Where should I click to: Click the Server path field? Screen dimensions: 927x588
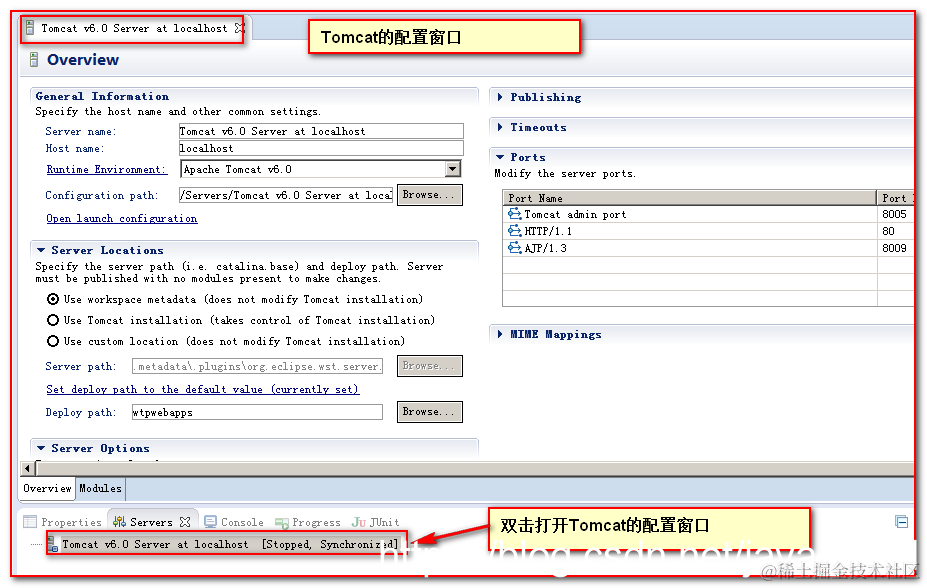(x=257, y=366)
